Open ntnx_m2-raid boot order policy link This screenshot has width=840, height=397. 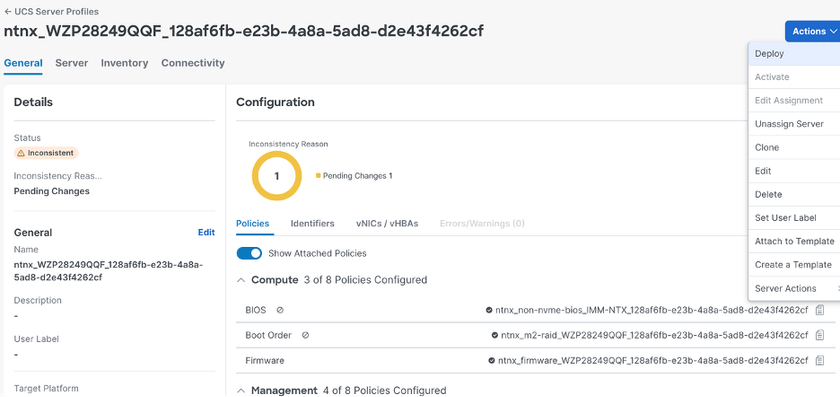click(x=654, y=335)
